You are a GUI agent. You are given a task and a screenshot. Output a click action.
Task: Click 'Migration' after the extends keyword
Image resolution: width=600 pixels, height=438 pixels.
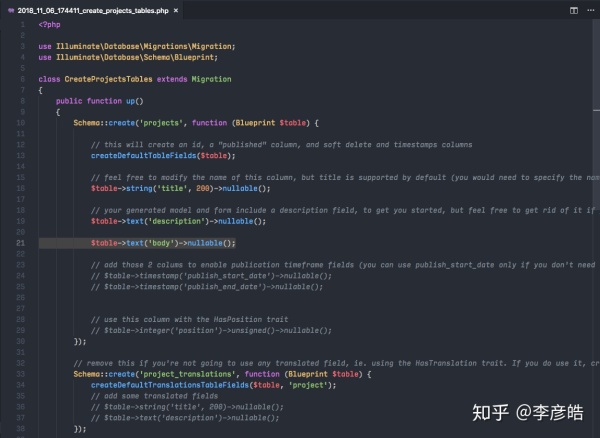click(211, 79)
